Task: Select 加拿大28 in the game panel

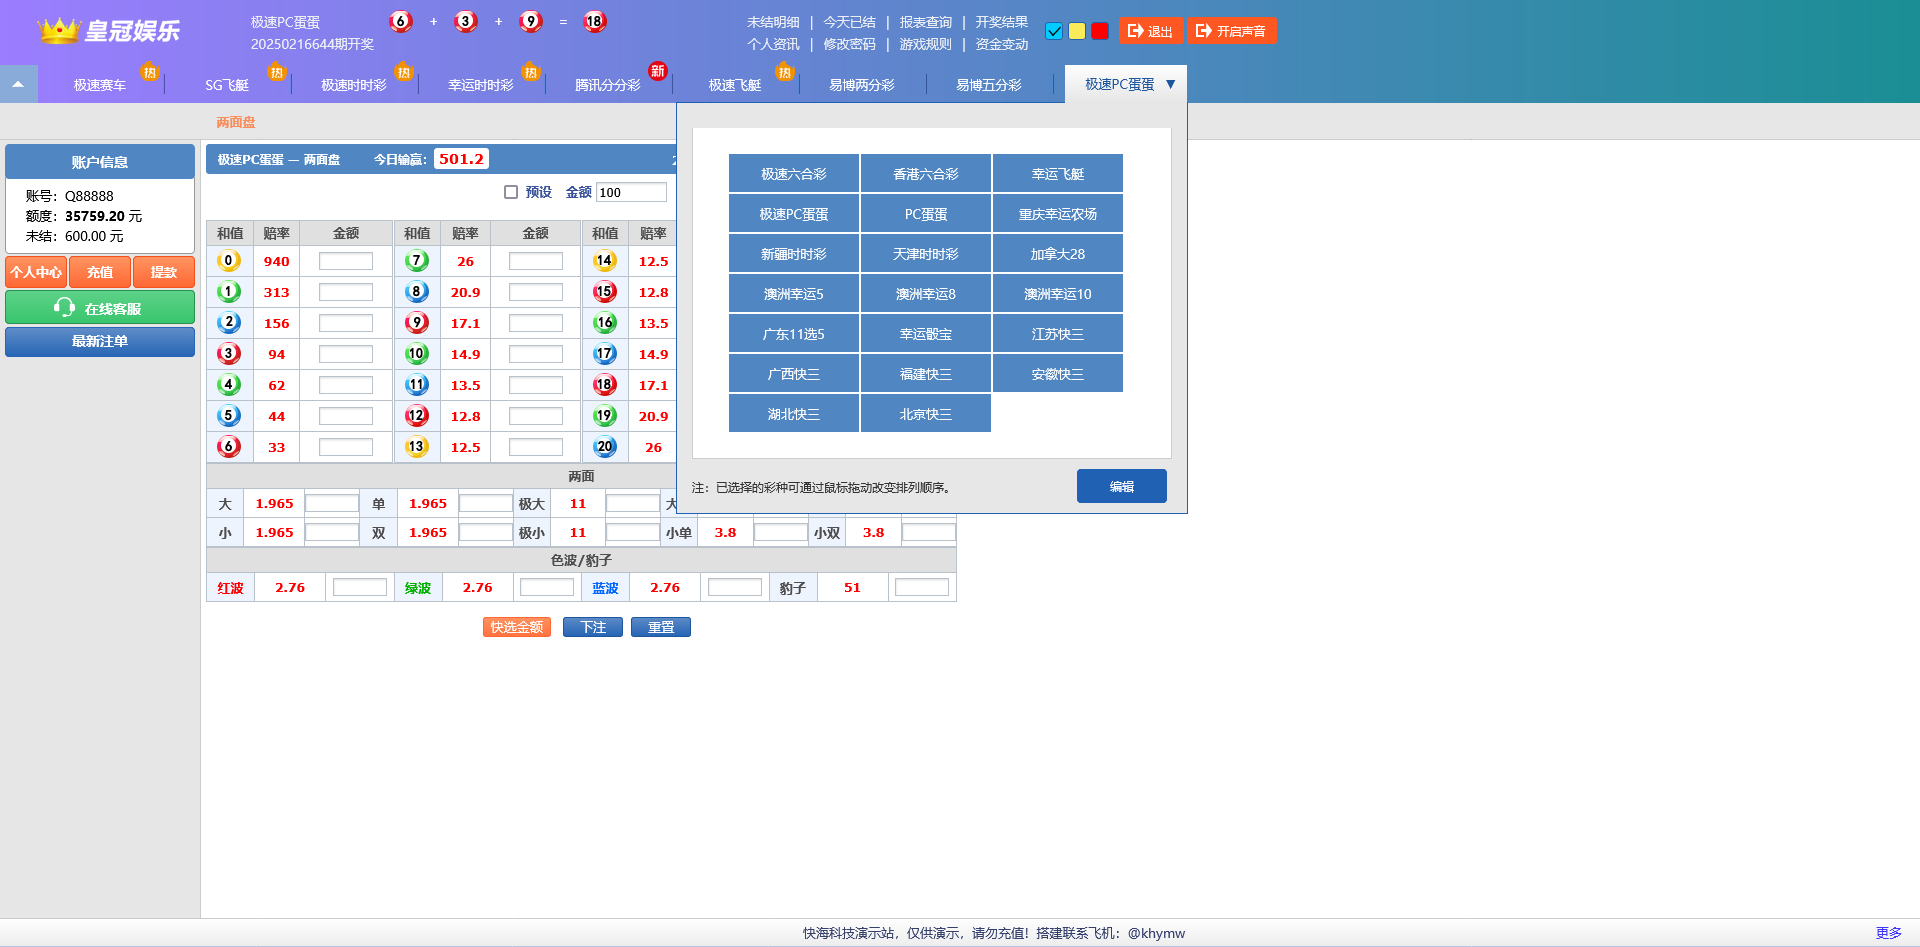Action: click(1058, 254)
